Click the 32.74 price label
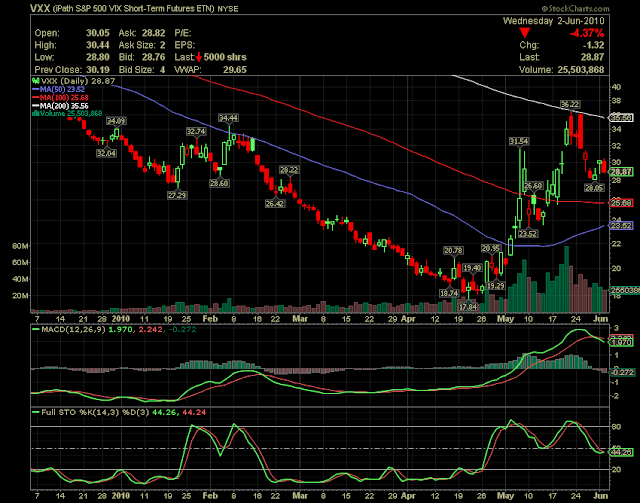Screen dimensions: 640x503 (196, 131)
